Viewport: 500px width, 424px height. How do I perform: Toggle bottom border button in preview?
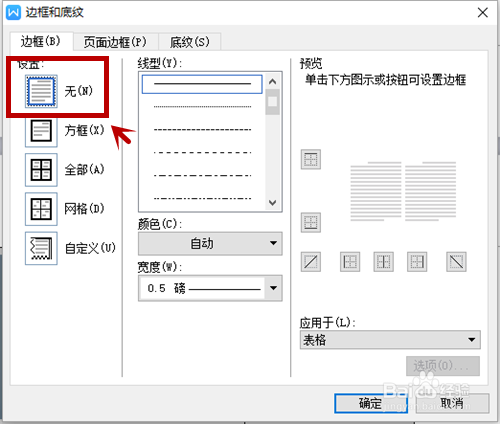pyautogui.click(x=311, y=222)
